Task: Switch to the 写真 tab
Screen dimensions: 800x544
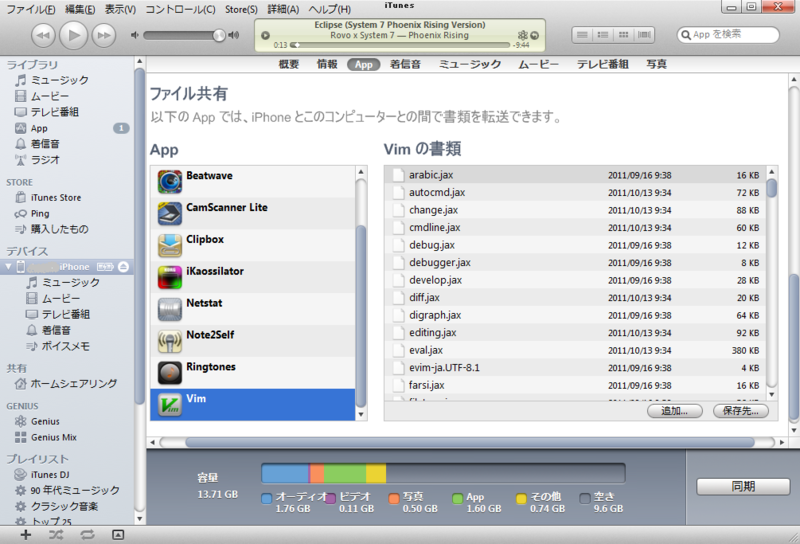Action: coord(656,64)
